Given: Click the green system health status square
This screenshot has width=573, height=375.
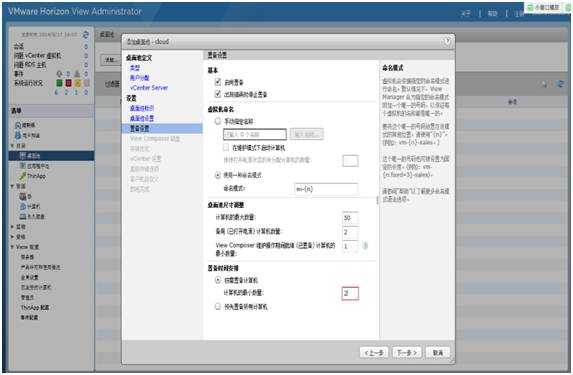Looking at the screenshot, I should pos(59,83).
